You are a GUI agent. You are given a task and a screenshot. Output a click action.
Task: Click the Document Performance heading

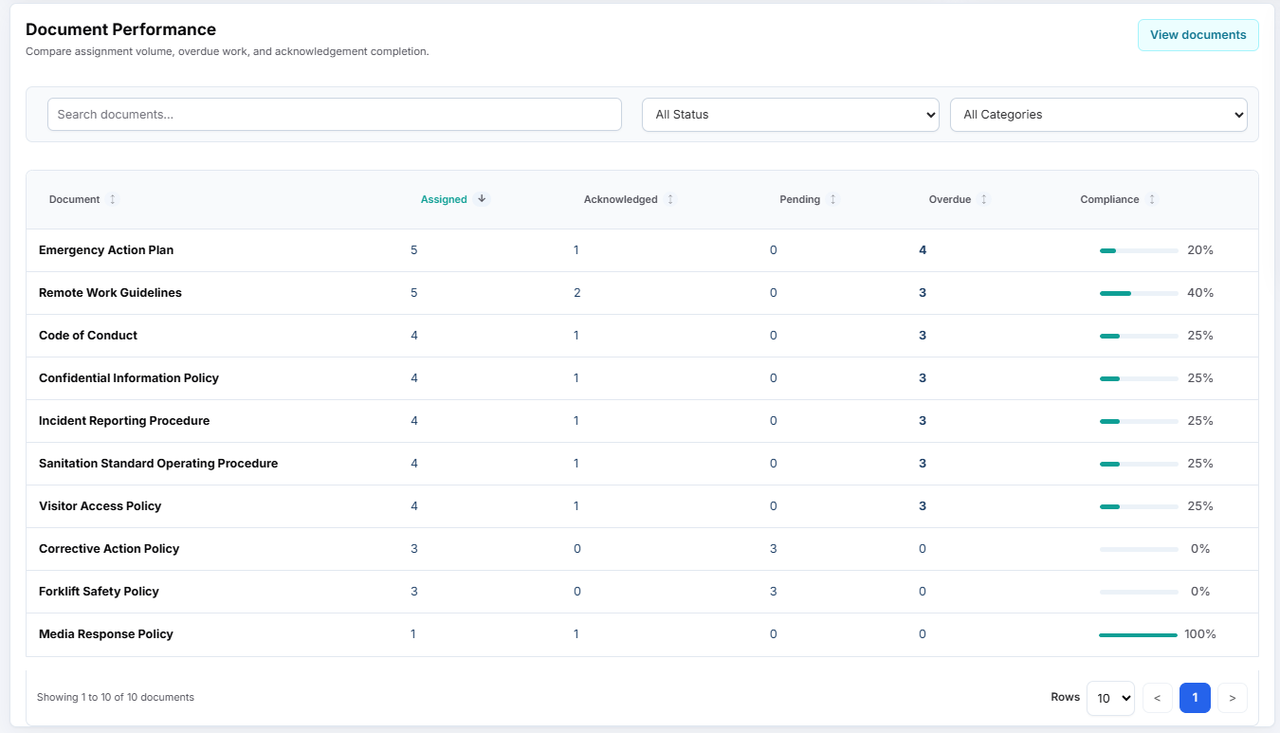121,30
